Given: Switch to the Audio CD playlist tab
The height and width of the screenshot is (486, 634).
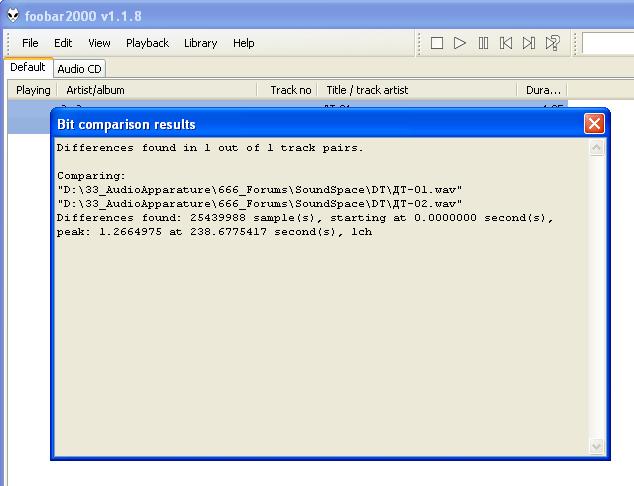Looking at the screenshot, I should pyautogui.click(x=79, y=69).
